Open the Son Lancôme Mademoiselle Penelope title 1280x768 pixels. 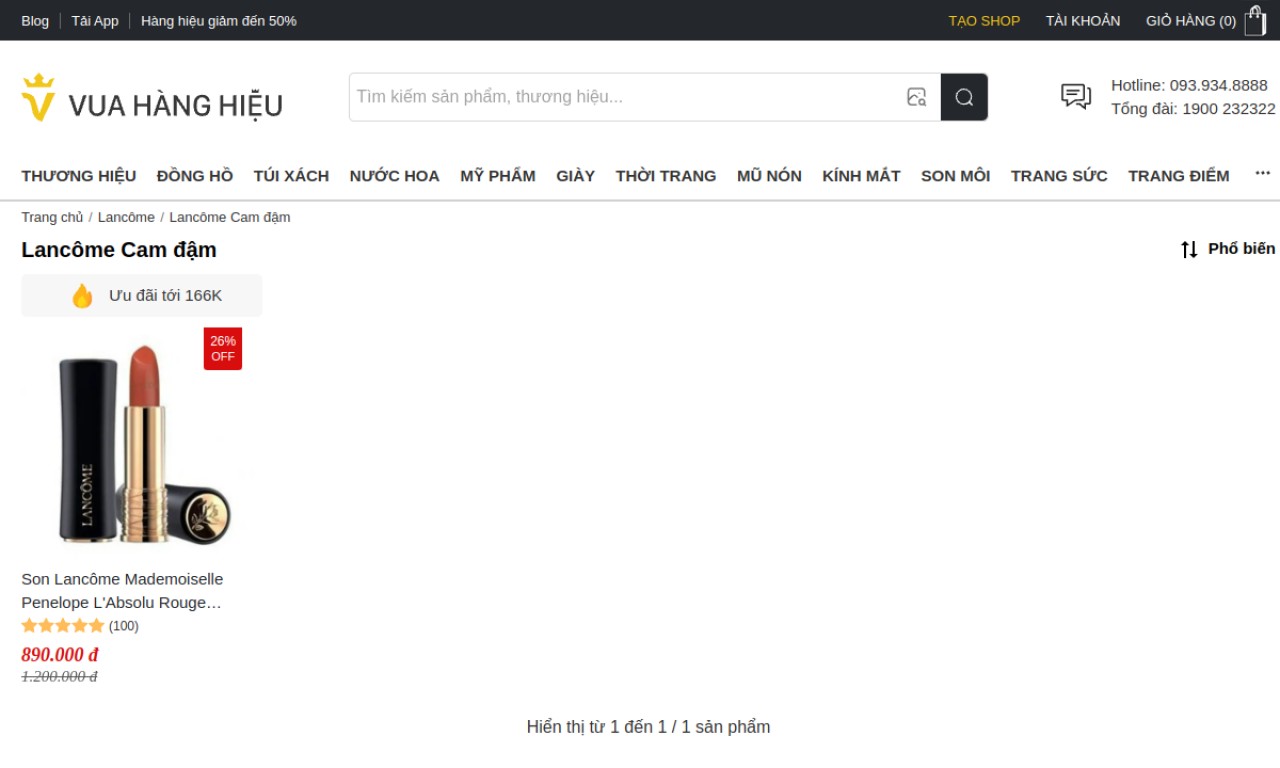point(122,591)
